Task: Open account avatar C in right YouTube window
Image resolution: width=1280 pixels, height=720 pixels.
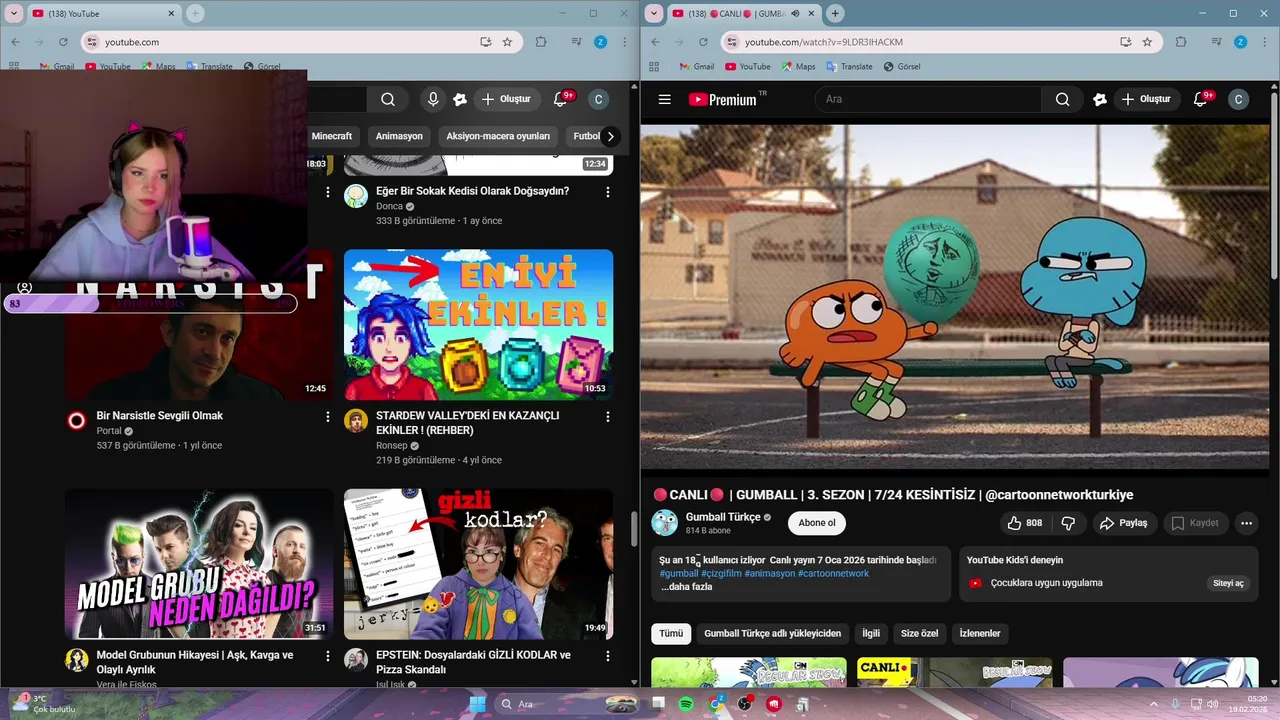Action: tap(1238, 99)
